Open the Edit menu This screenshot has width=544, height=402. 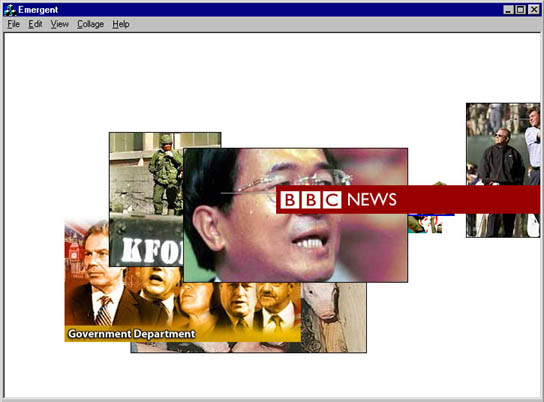[35, 24]
